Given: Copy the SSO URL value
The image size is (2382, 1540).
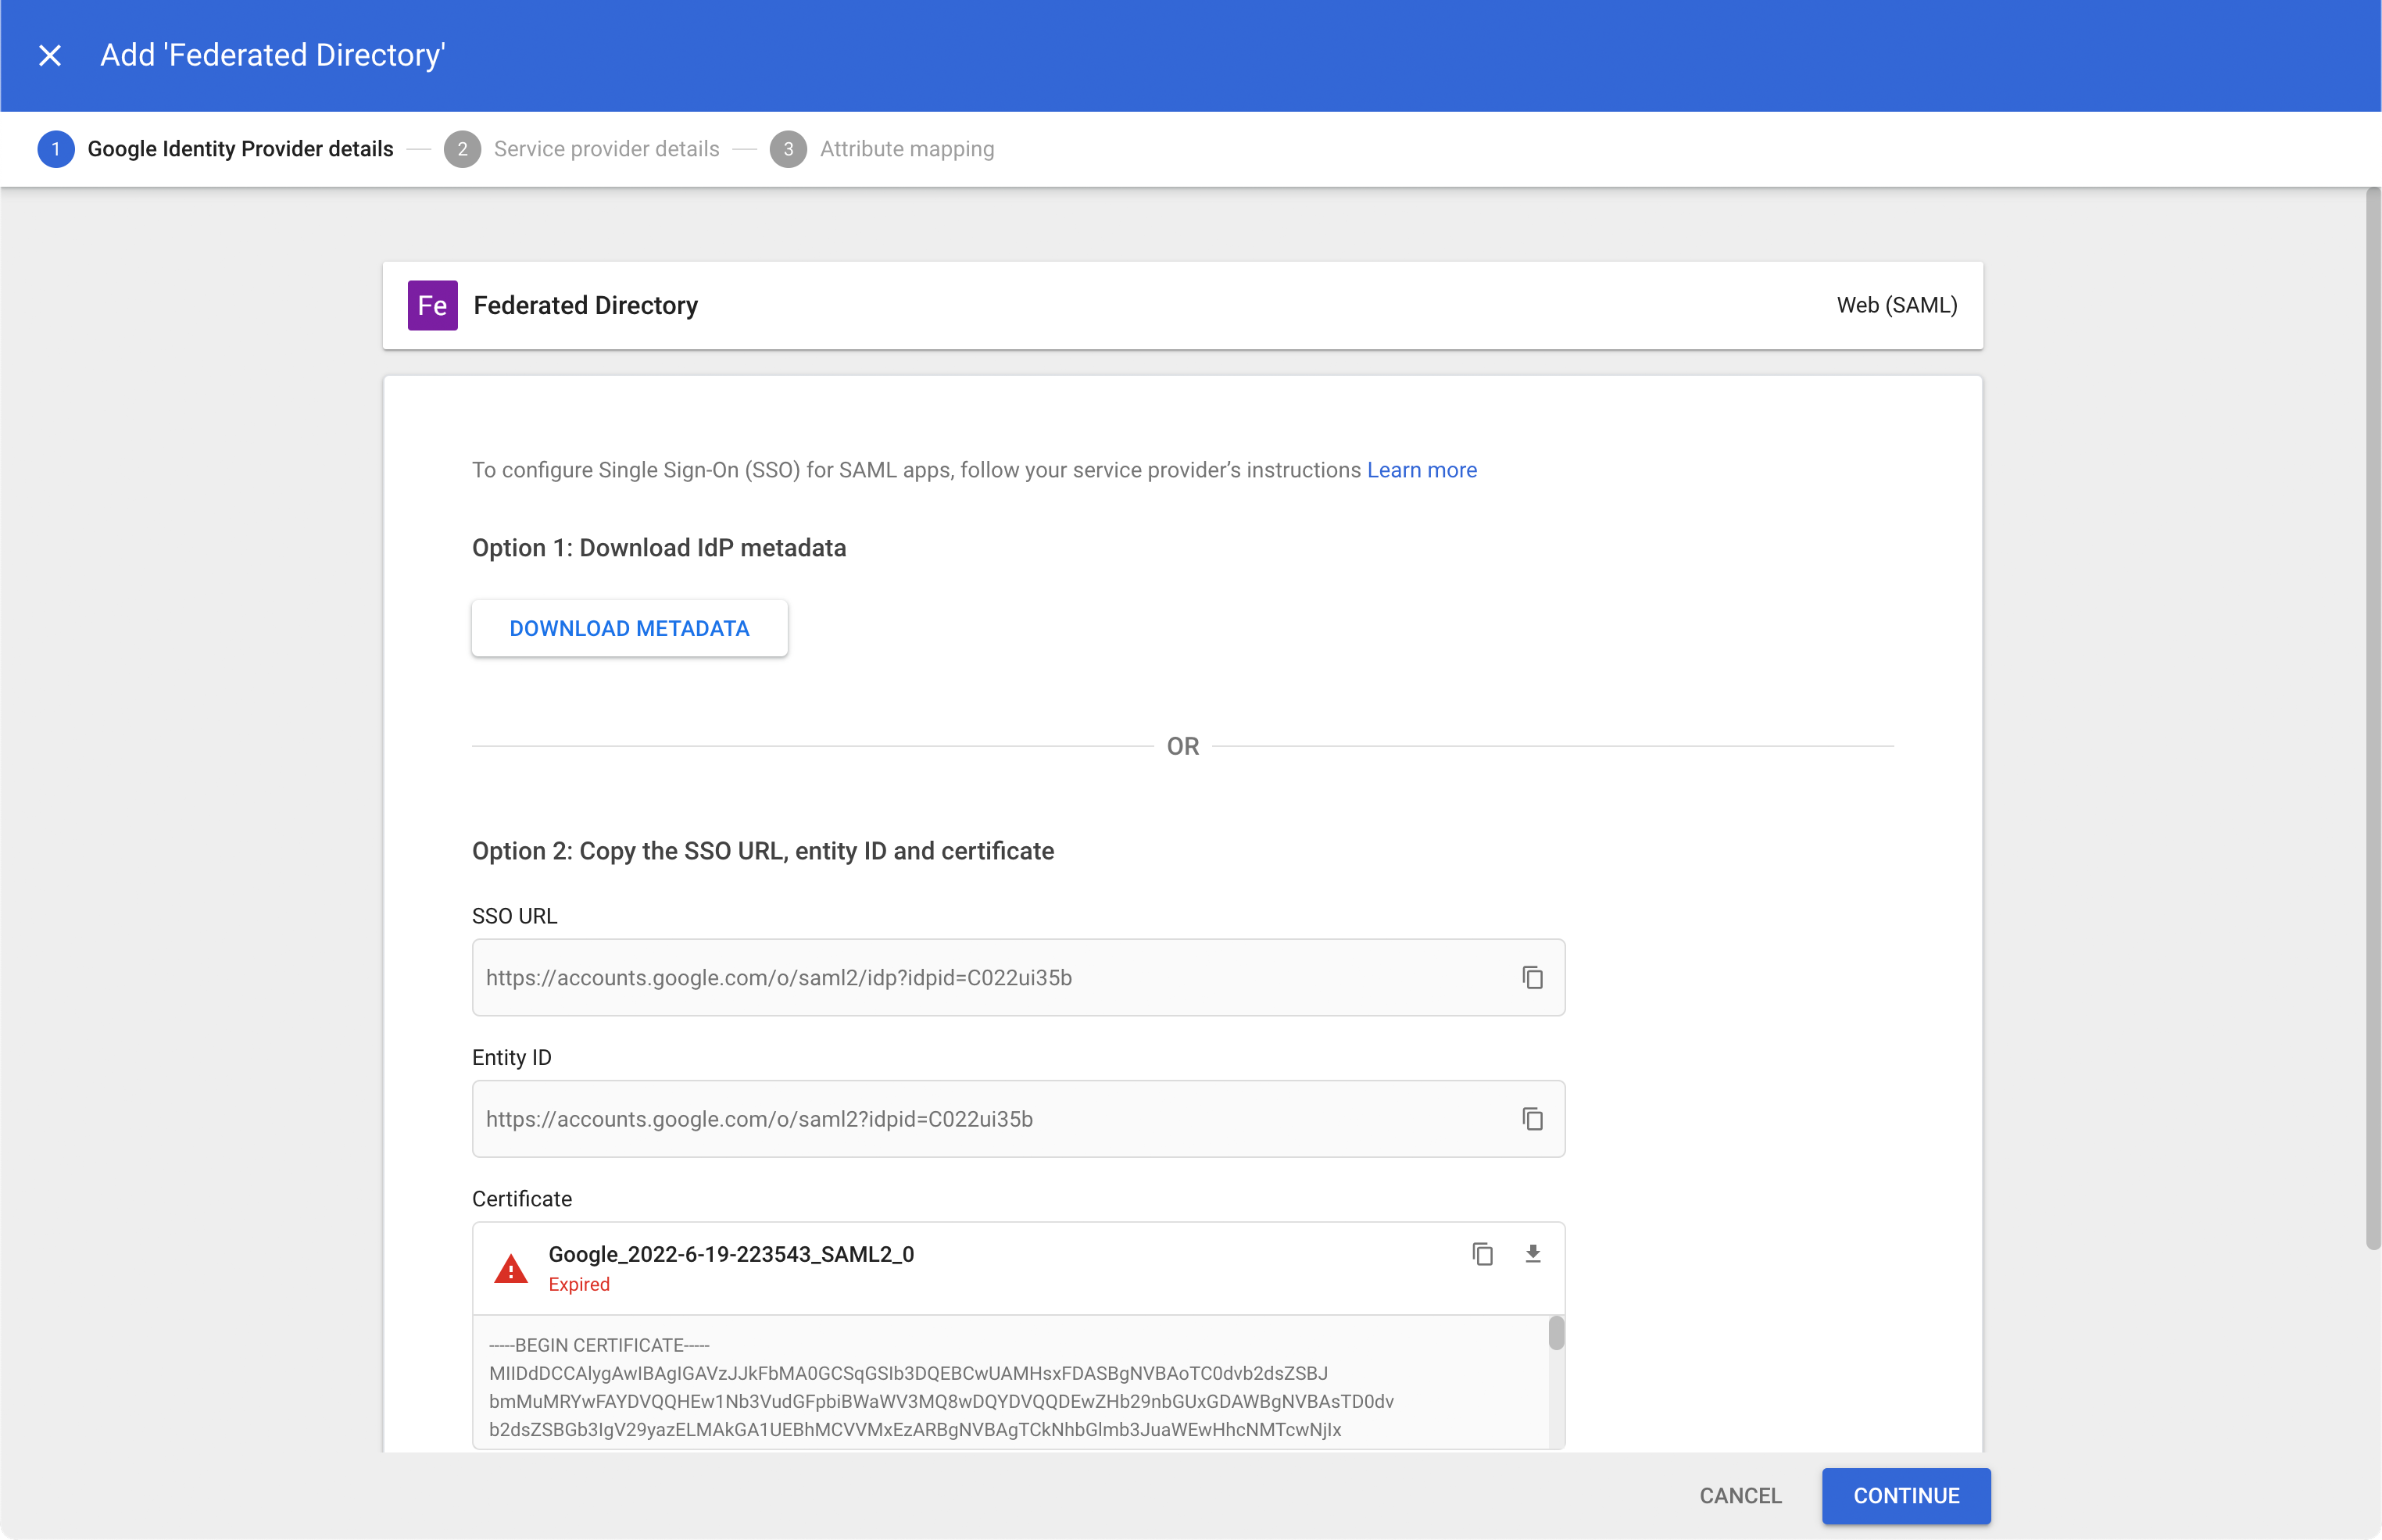Looking at the screenshot, I should 1533,978.
